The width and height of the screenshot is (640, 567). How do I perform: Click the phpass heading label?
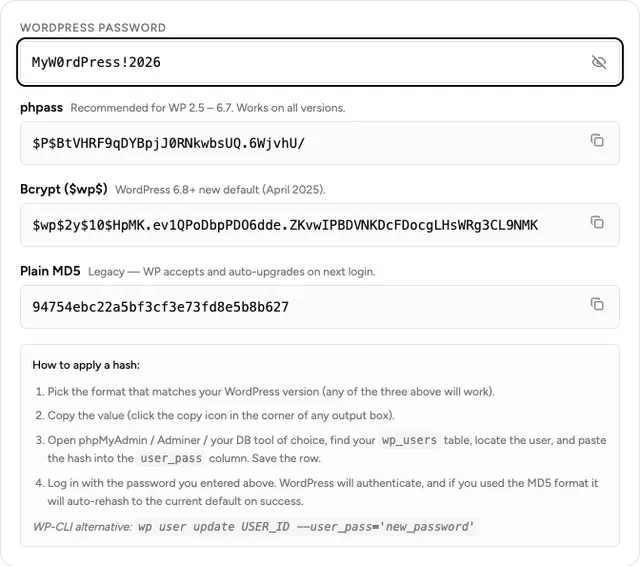42,108
